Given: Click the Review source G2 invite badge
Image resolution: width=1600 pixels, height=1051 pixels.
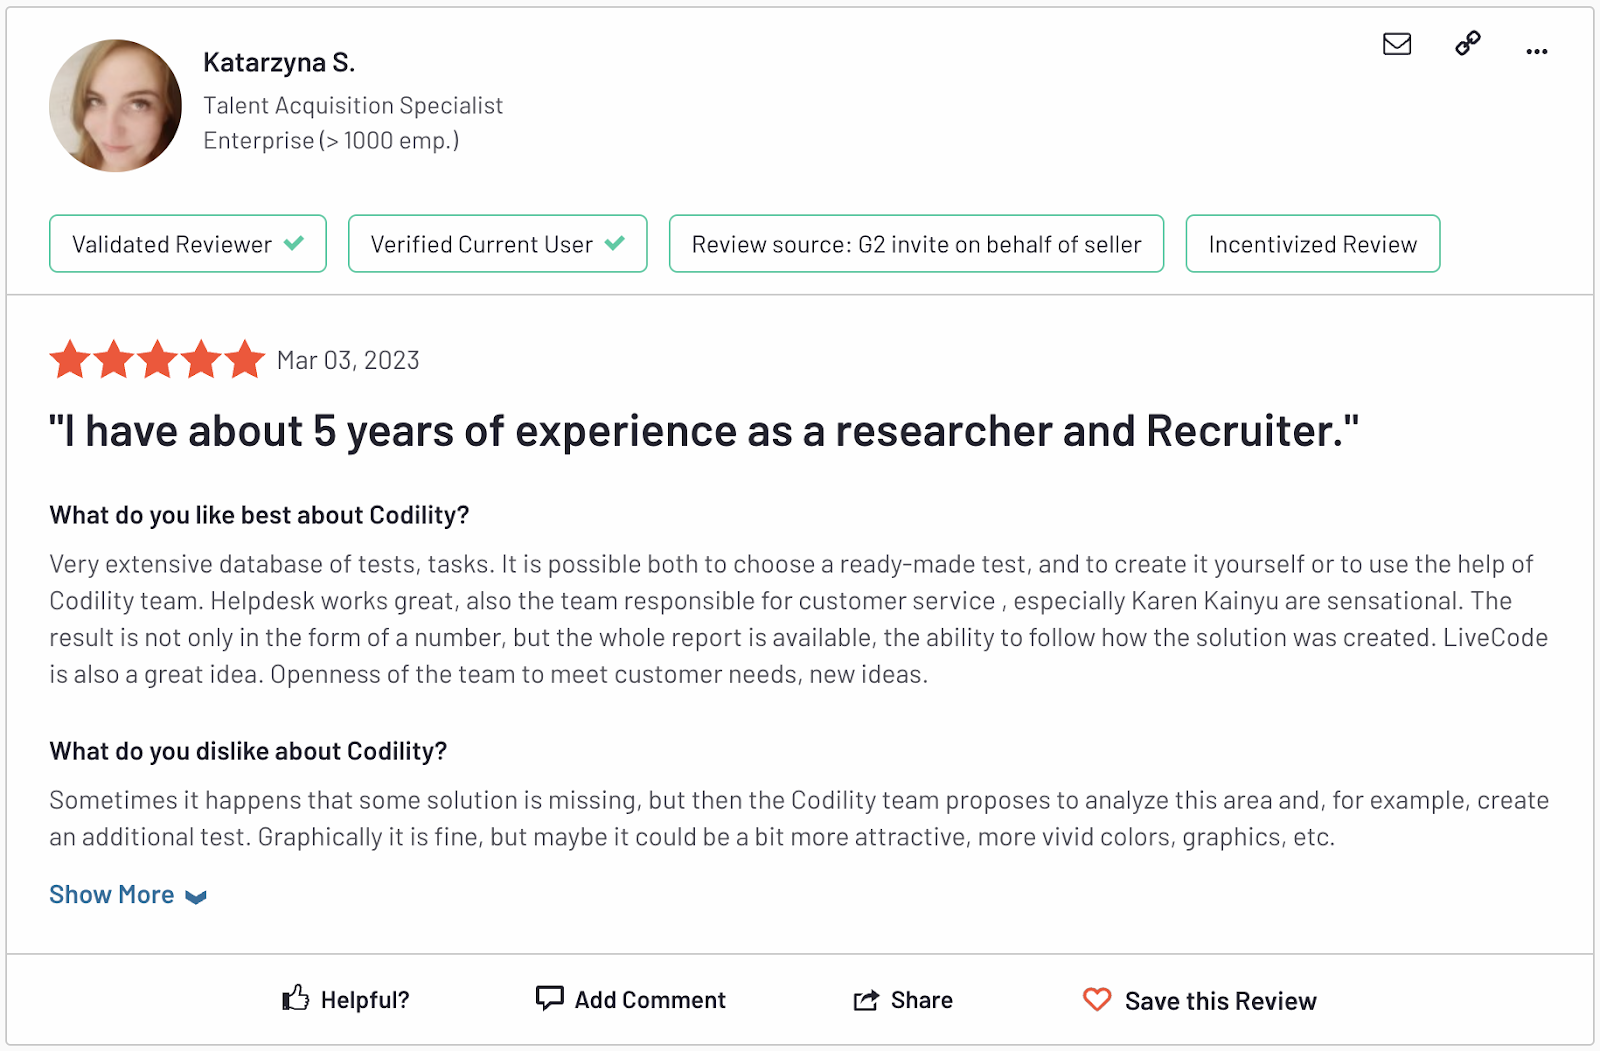Looking at the screenshot, I should click(917, 244).
